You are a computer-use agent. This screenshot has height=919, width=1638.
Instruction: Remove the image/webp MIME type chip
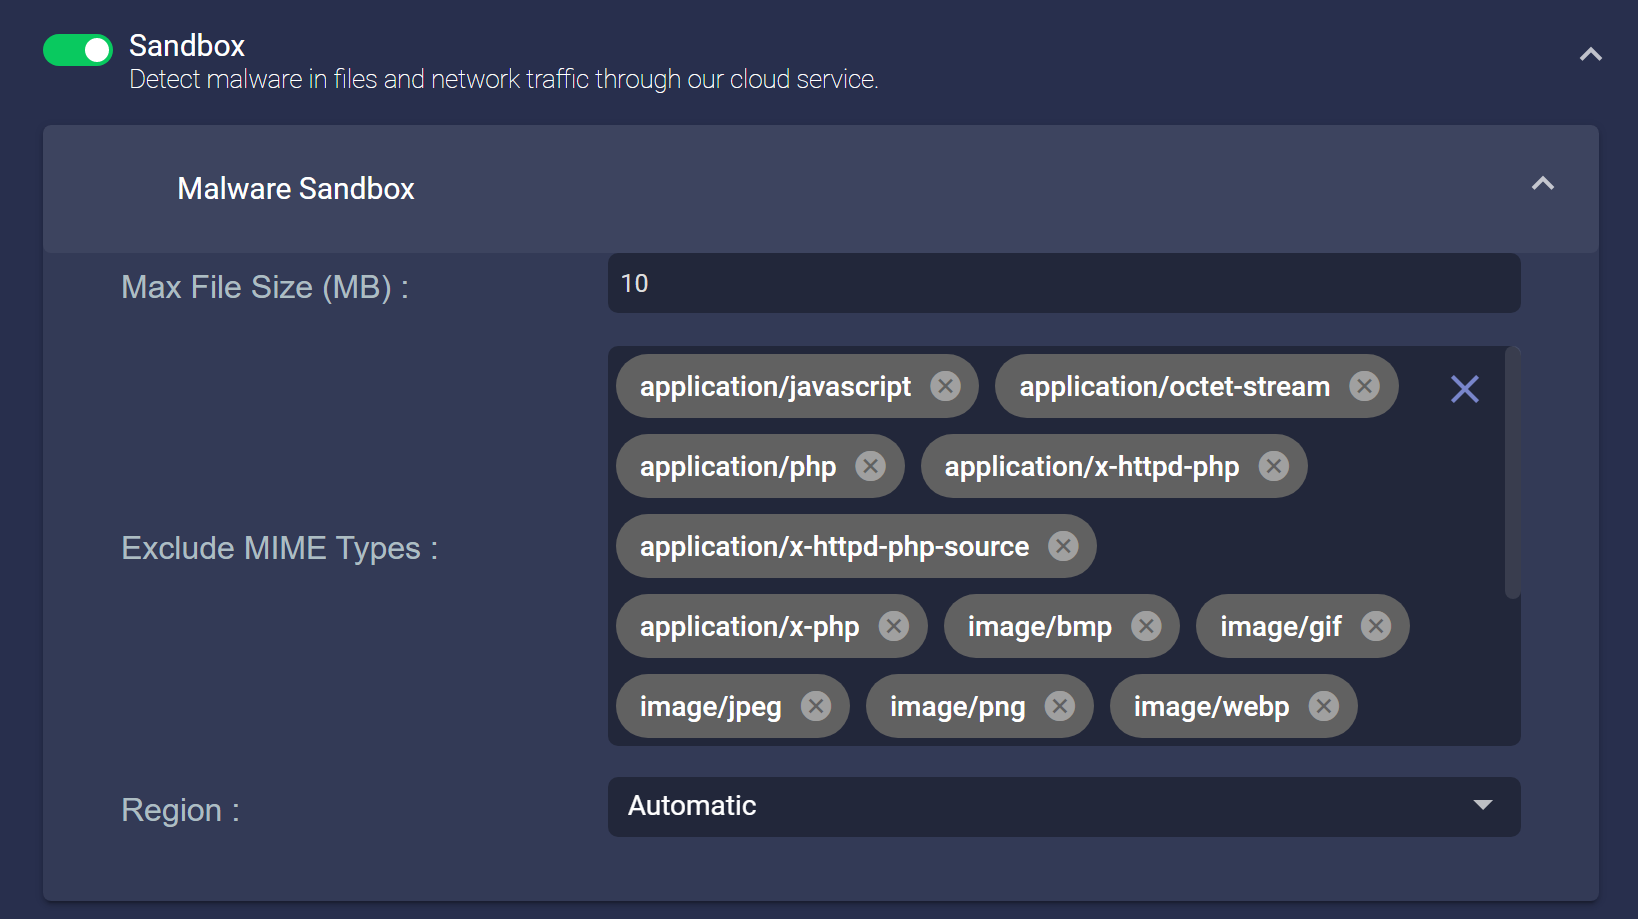pos(1323,706)
